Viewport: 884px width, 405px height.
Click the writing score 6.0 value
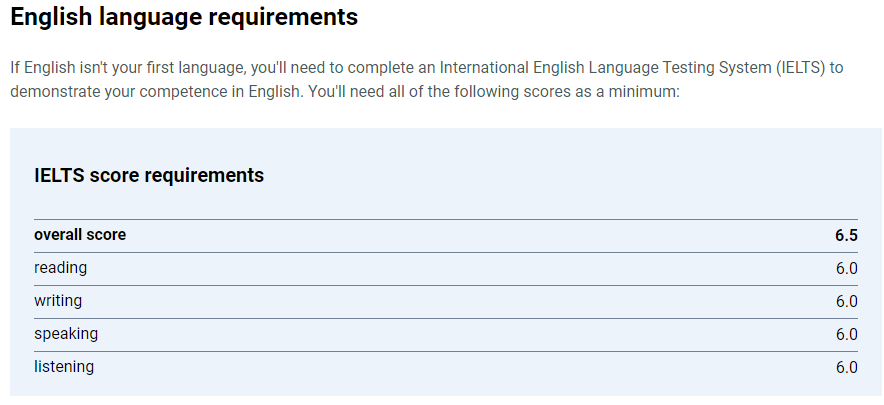pos(847,302)
